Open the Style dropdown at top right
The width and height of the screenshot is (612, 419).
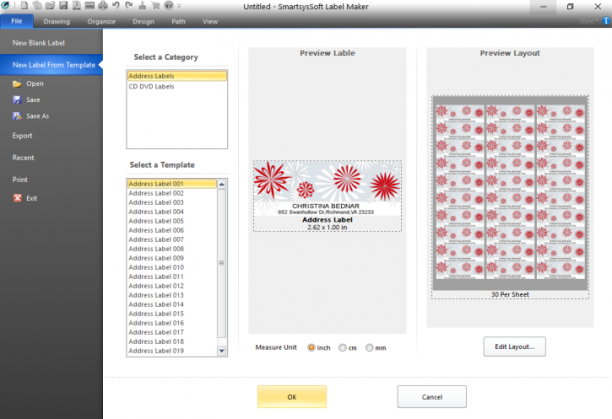pos(588,21)
